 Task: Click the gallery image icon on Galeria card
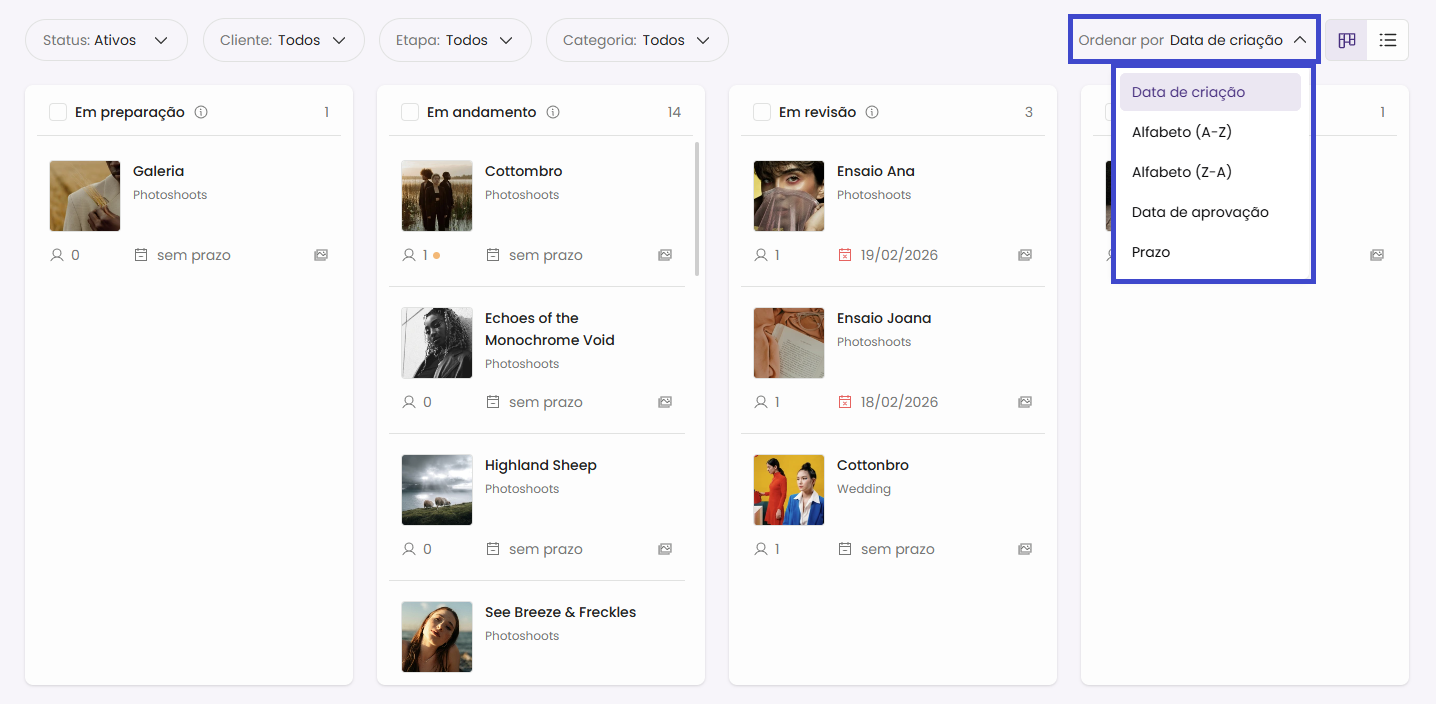click(x=321, y=255)
